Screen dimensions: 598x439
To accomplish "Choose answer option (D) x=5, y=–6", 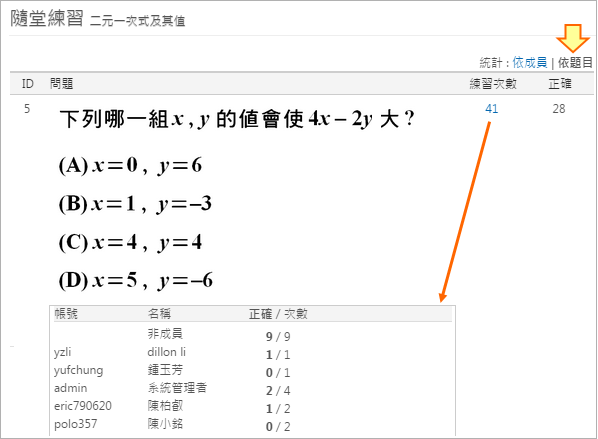I will [x=135, y=281].
